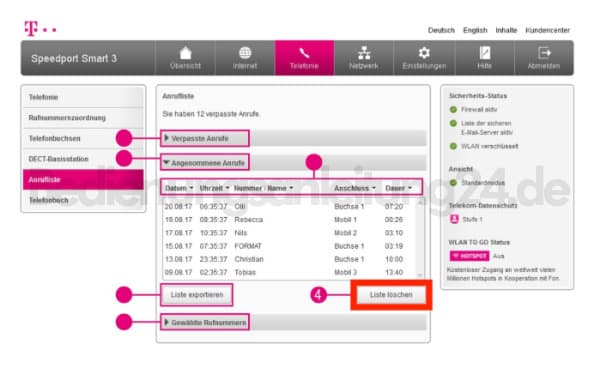Sort the list by Dauer column

tap(398, 188)
